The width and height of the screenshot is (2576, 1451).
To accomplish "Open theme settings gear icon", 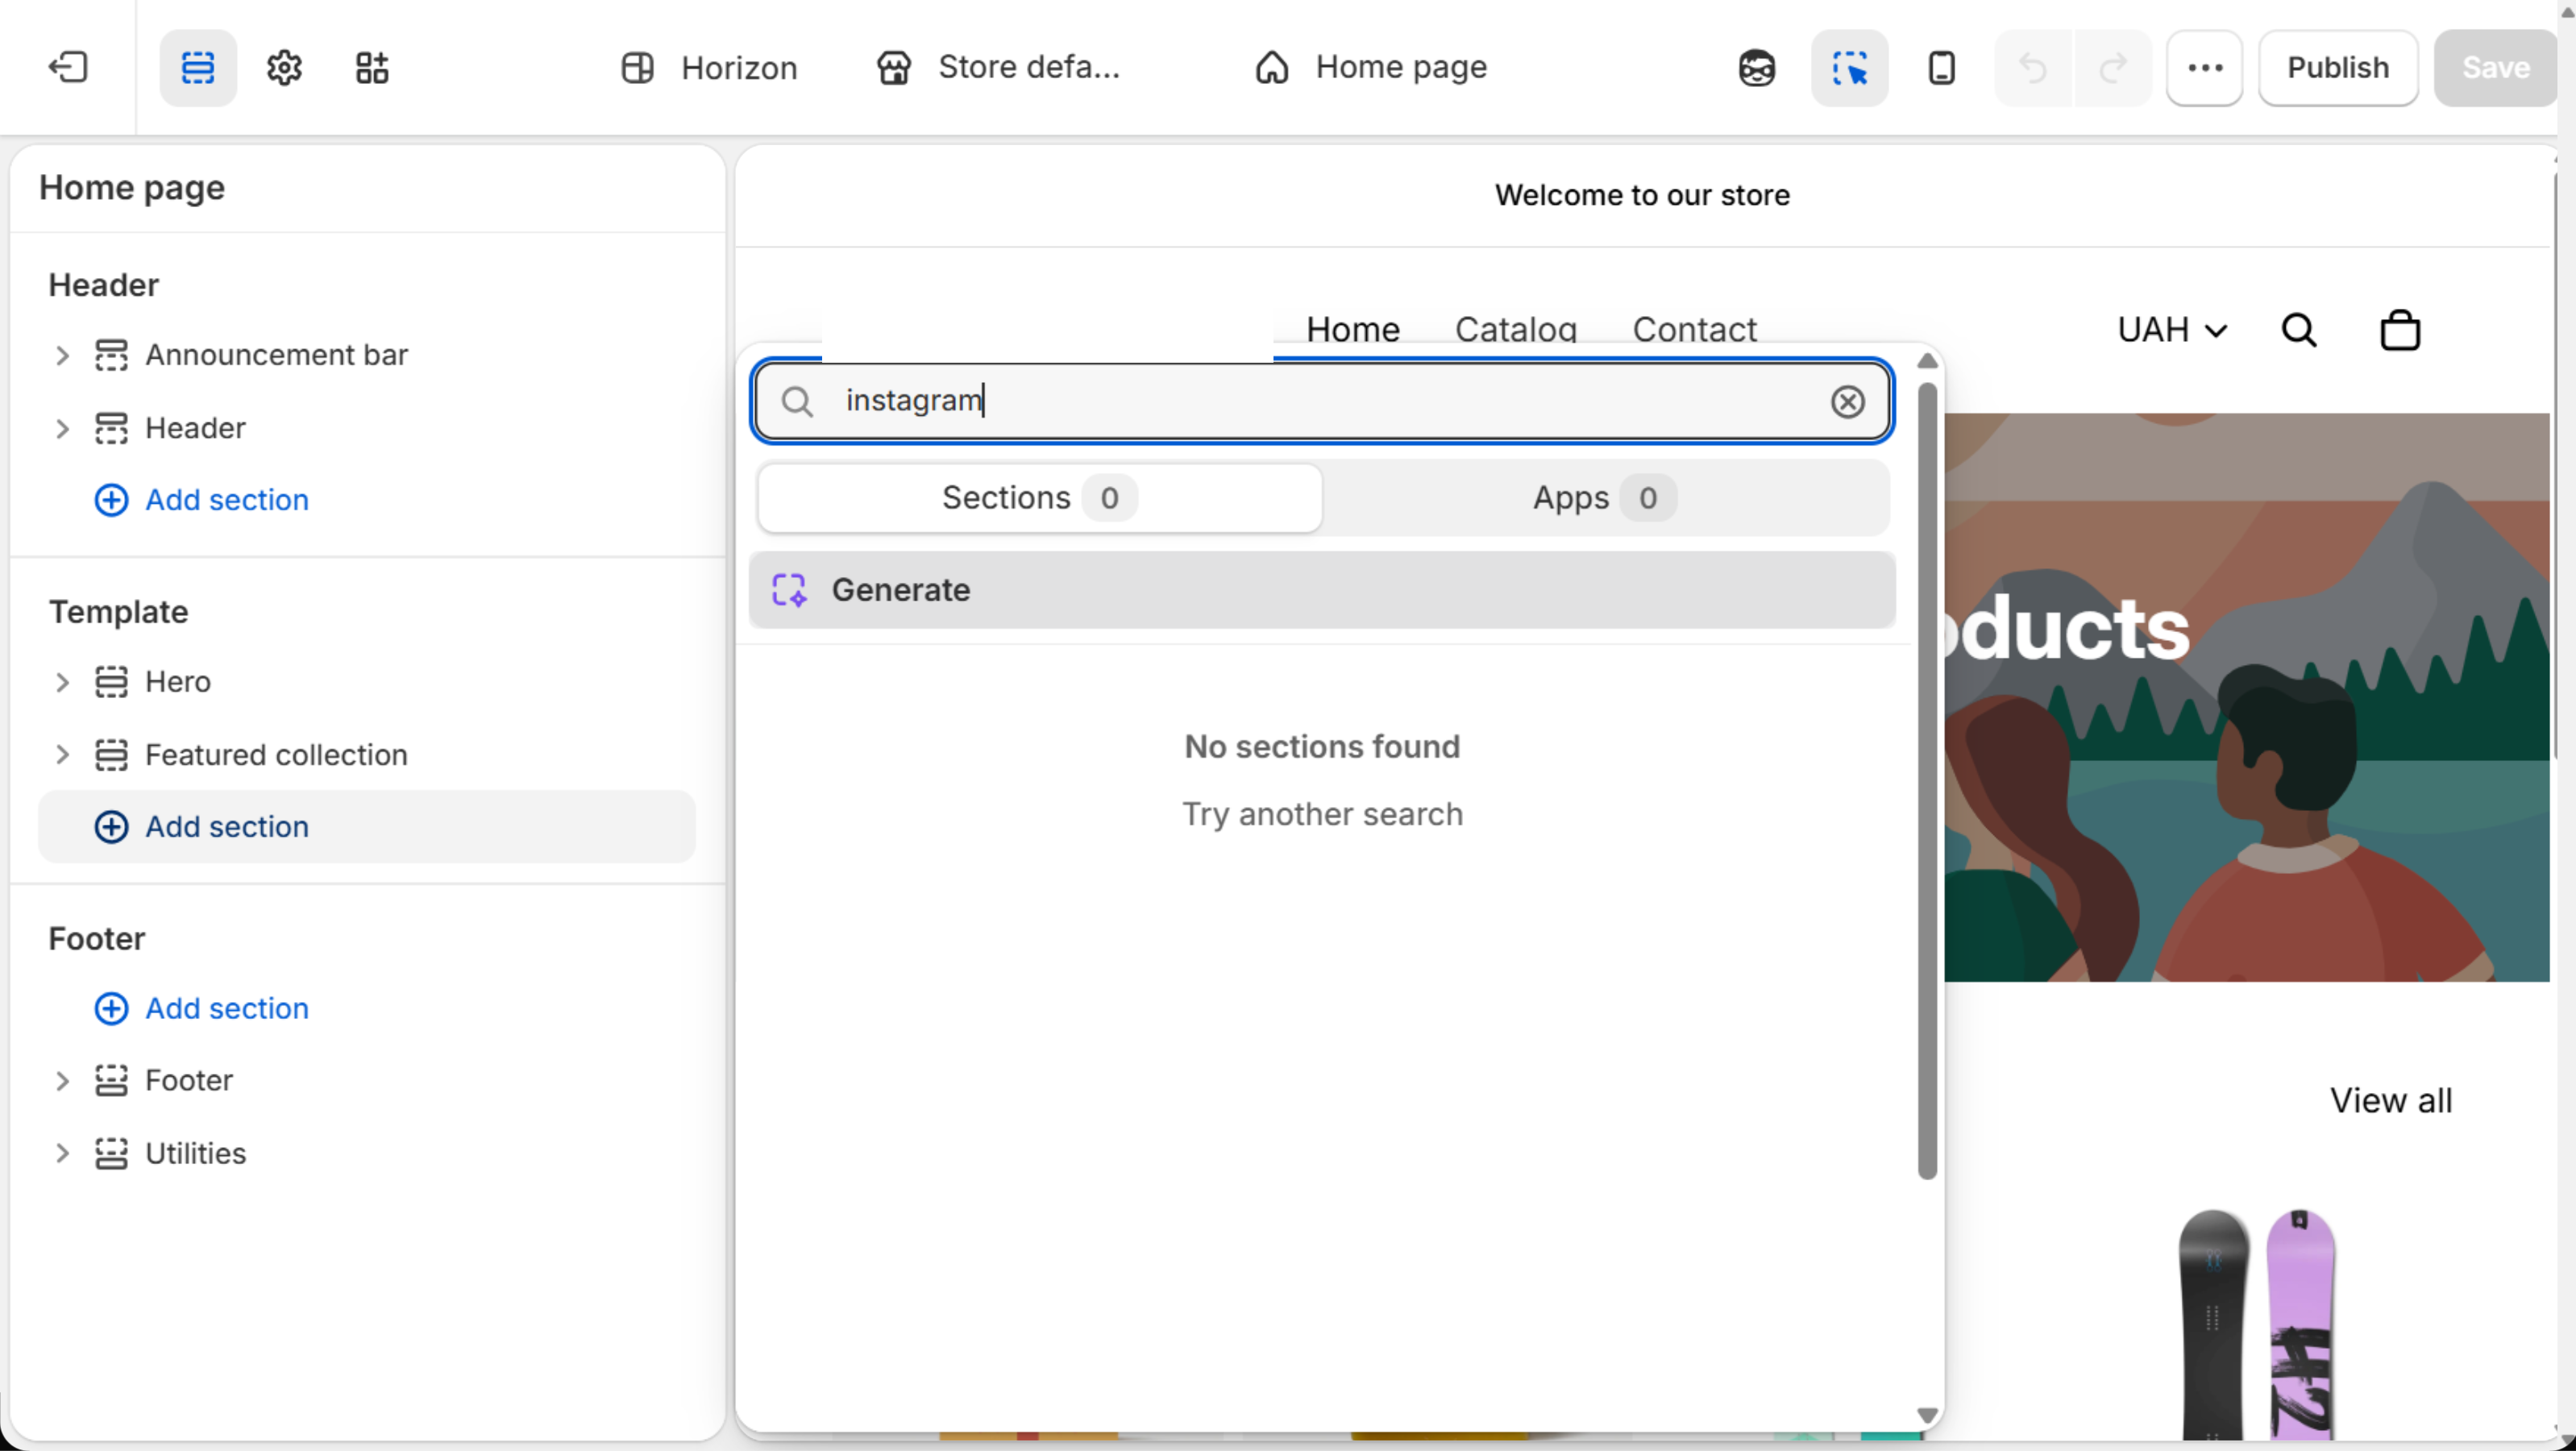I will point(284,67).
